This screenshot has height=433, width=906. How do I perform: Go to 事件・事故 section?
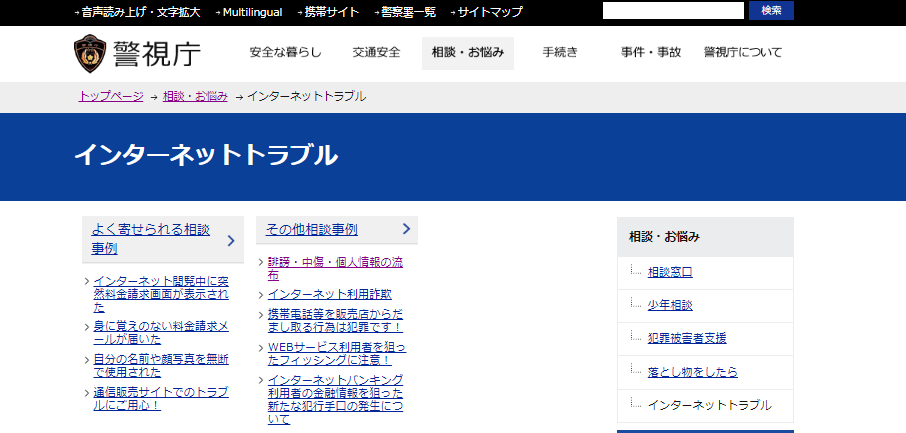650,53
